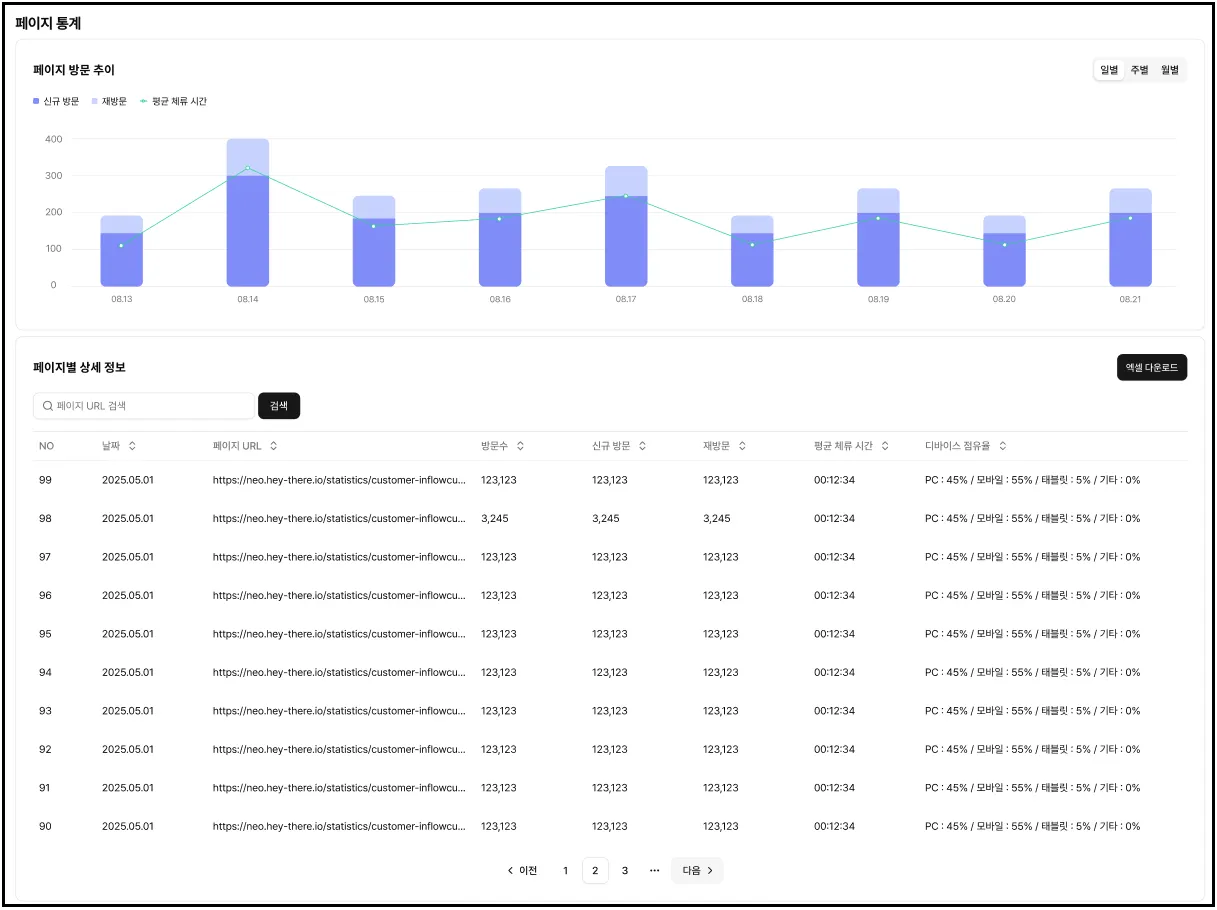Click the magnifier icon in search box
This screenshot has width=1217, height=910.
click(x=47, y=406)
